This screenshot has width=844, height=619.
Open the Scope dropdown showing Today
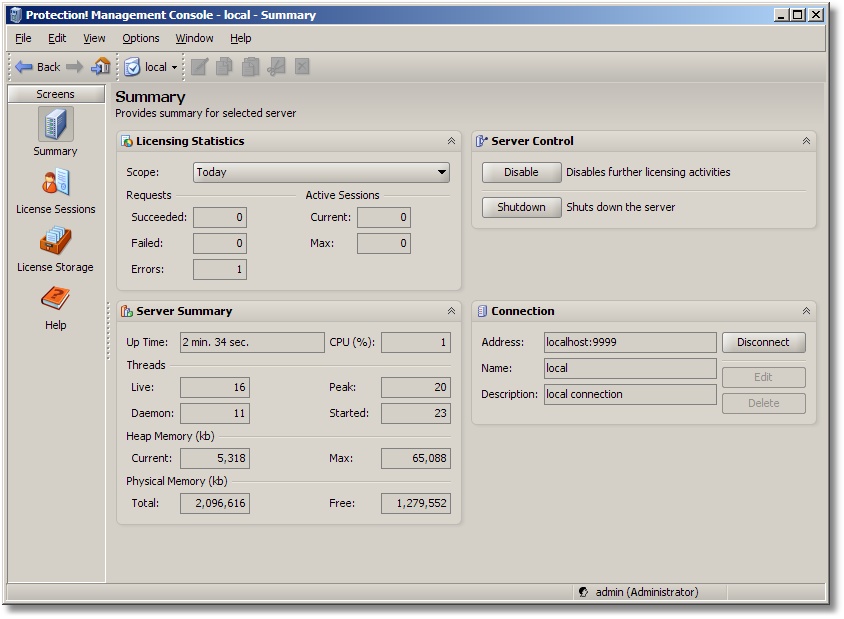(321, 172)
